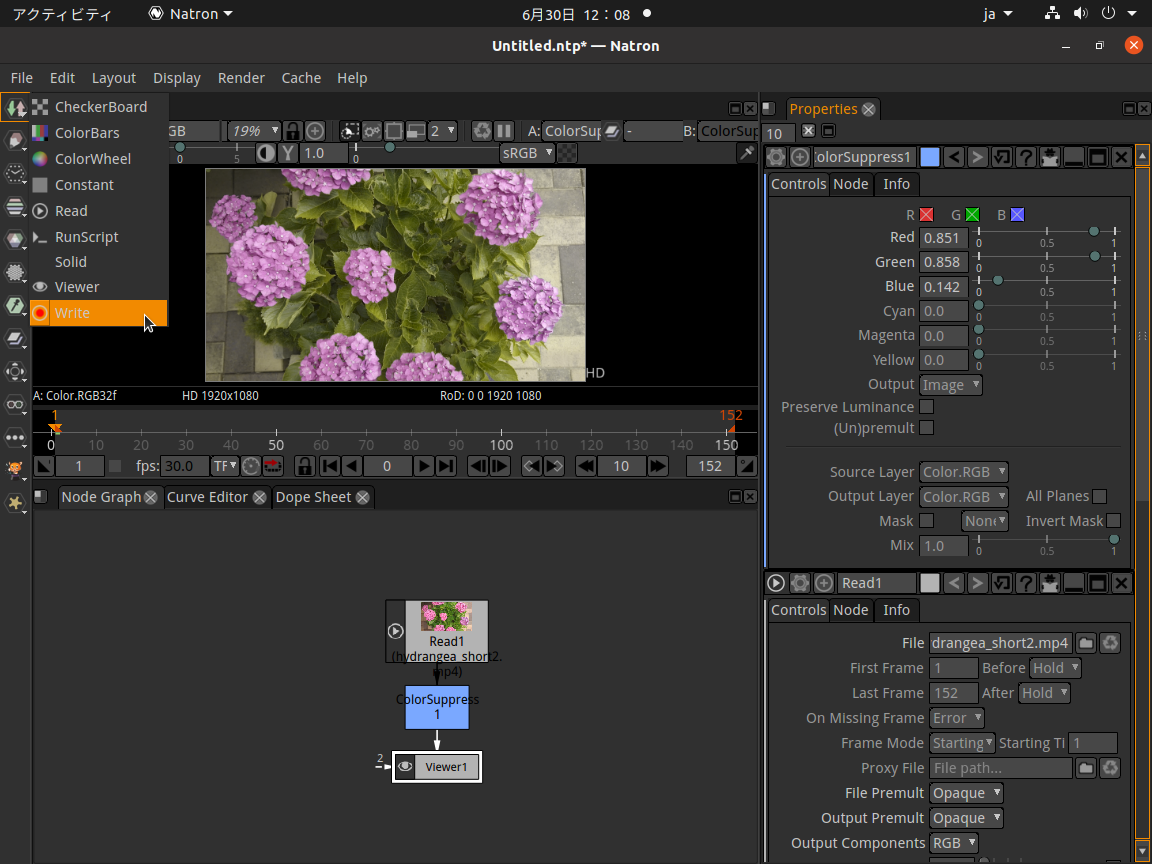The width and height of the screenshot is (1152, 864).
Task: Open help for the ColorSuppress1 node
Action: 1027,156
